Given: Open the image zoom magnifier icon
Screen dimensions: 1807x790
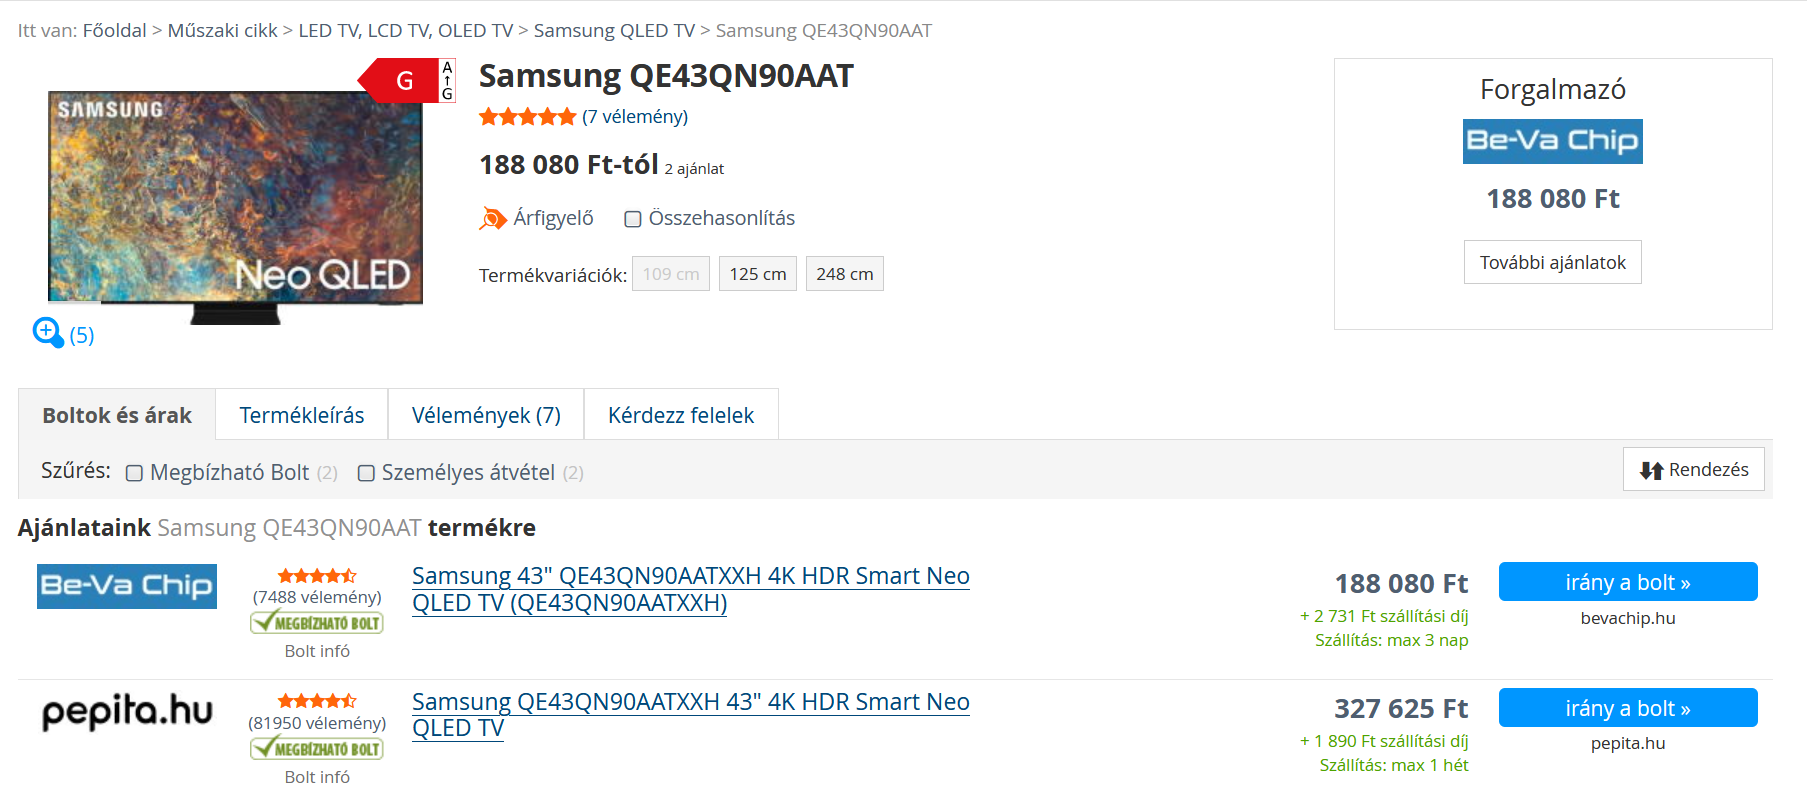Looking at the screenshot, I should (47, 332).
